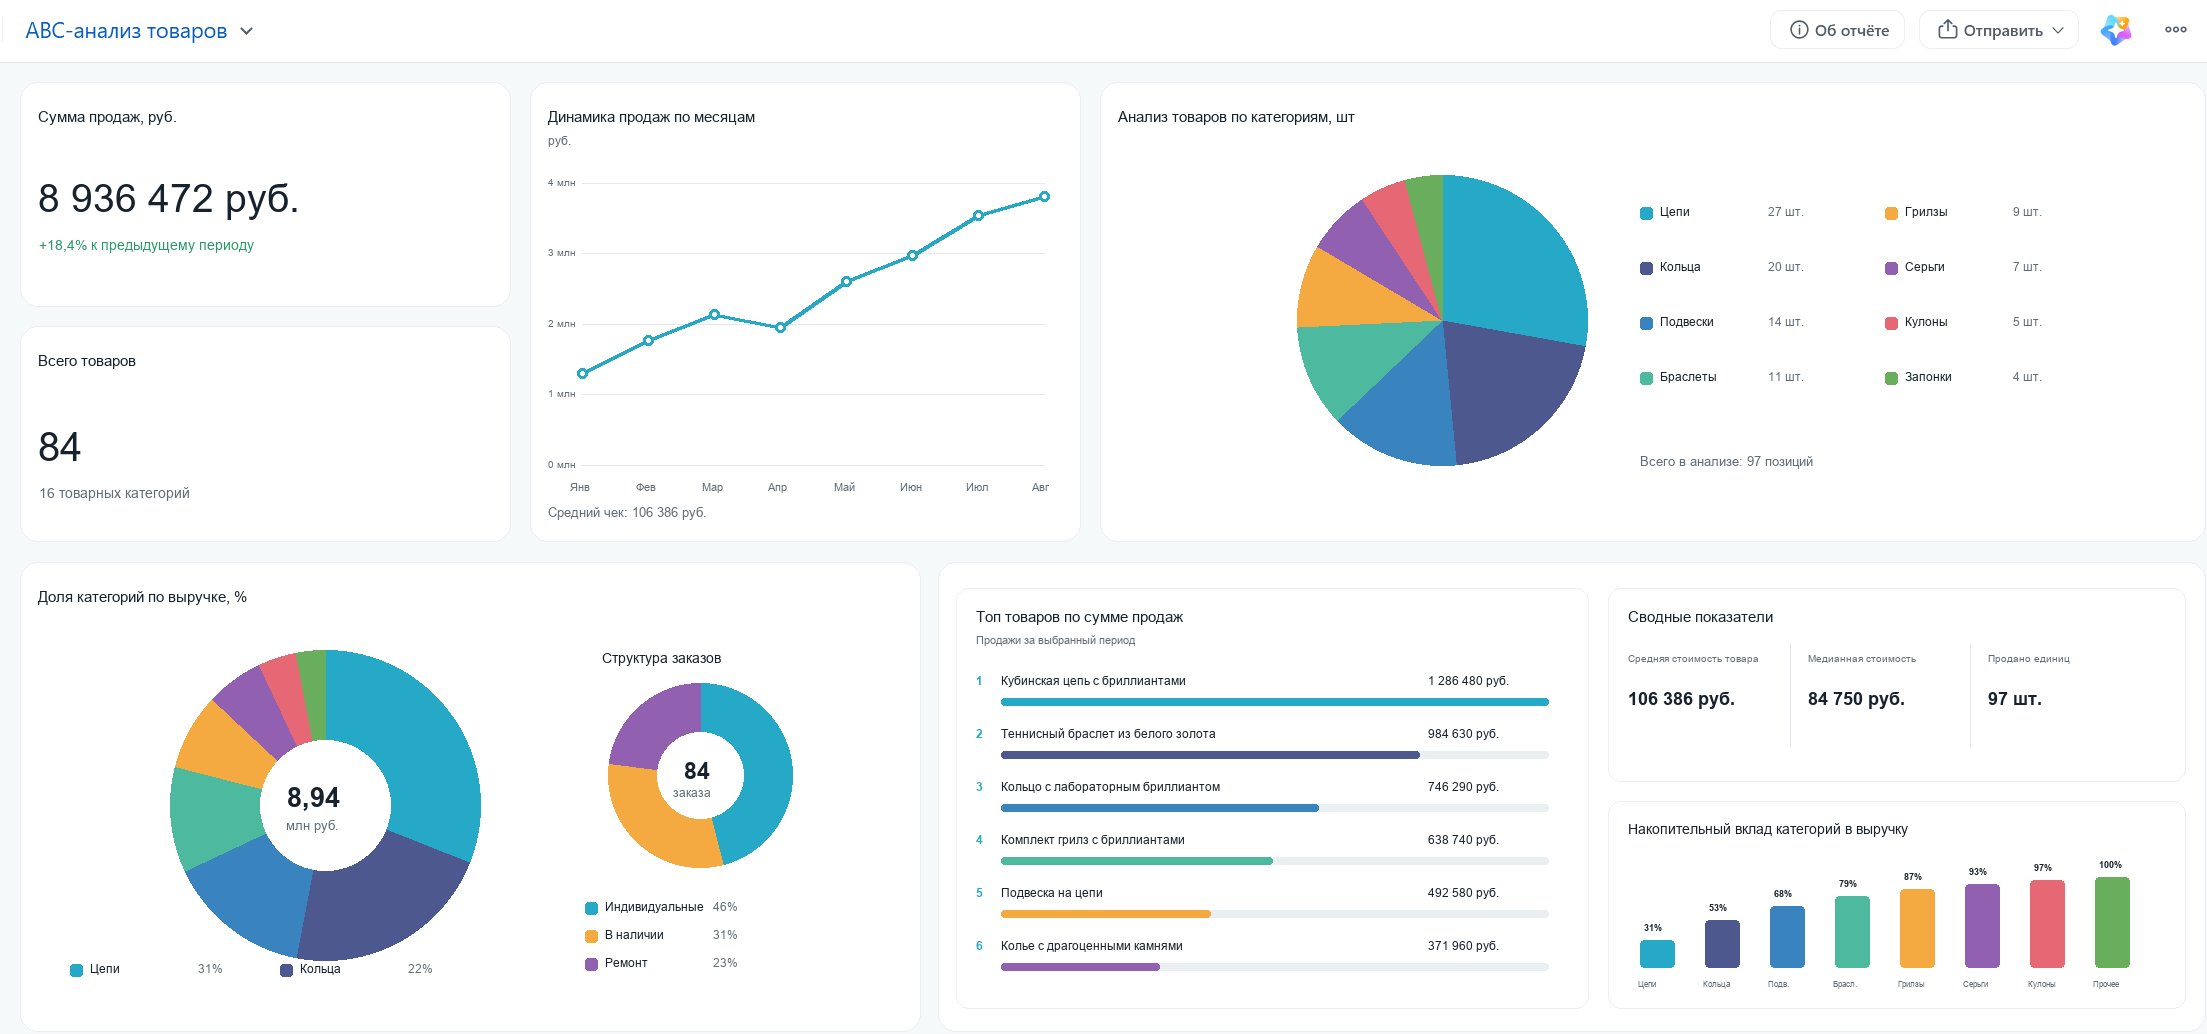Click the 97 шт. sold units value
Viewport: 2207px width, 1034px height.
pyautogui.click(x=2014, y=699)
